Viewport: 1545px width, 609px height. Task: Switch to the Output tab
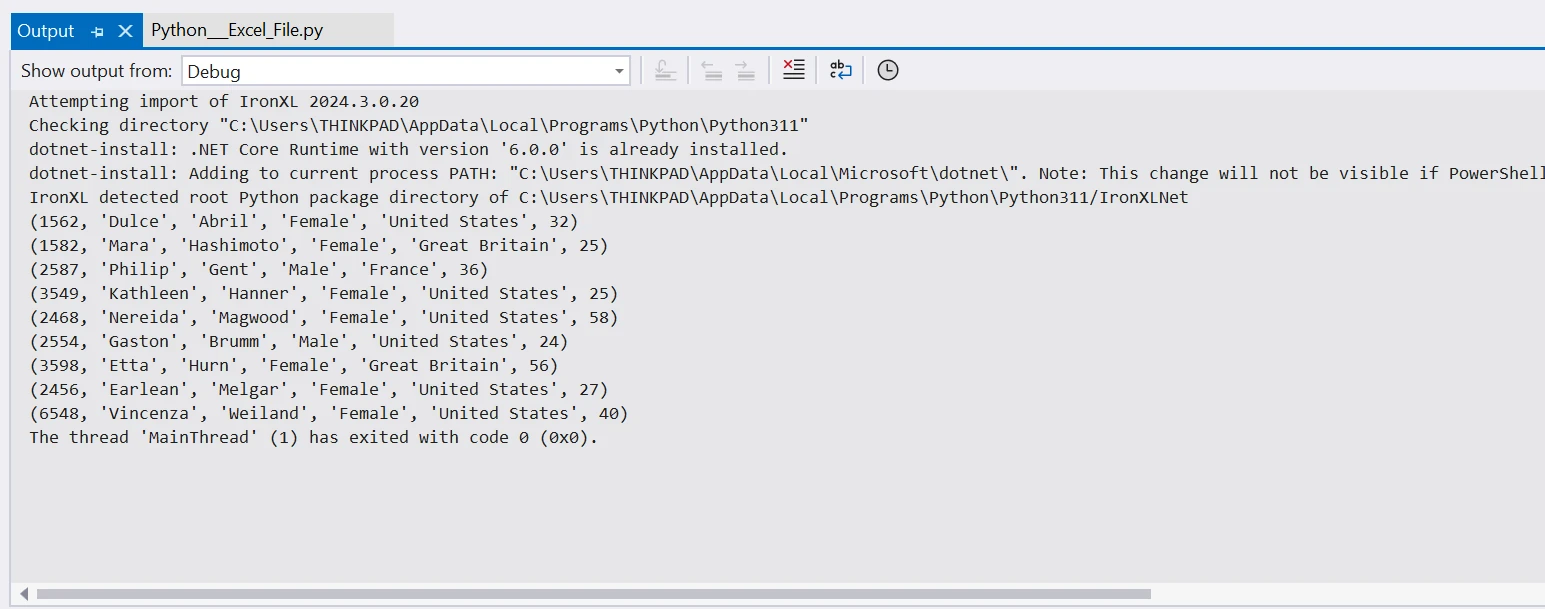(x=45, y=31)
